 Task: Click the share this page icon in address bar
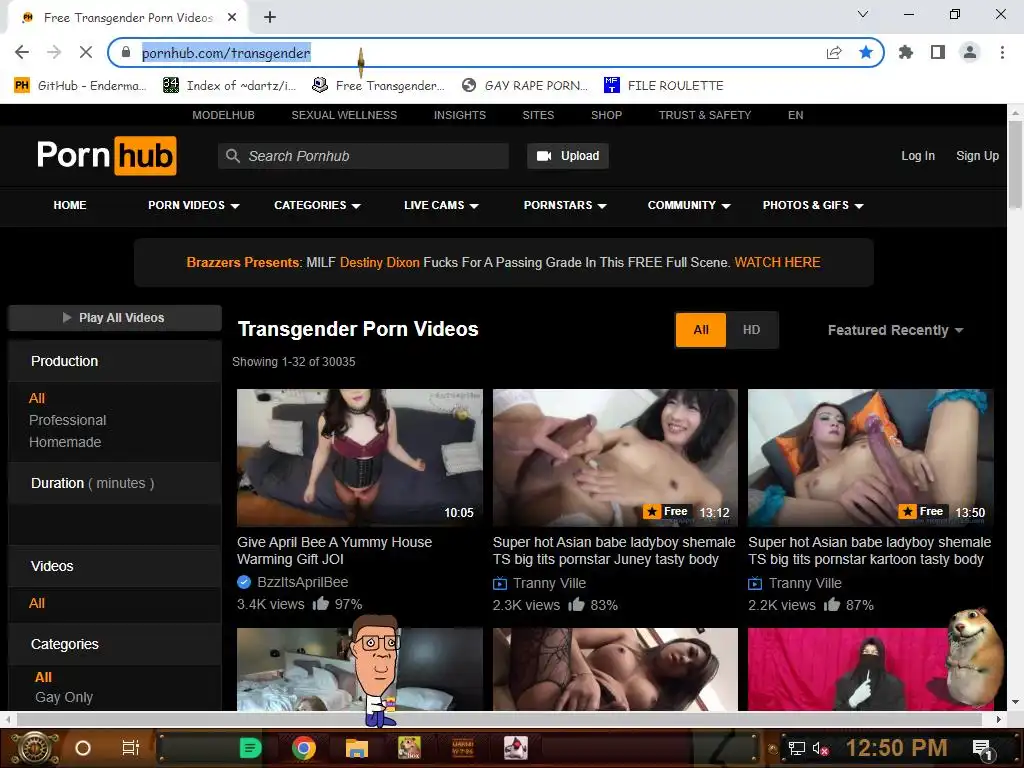tap(834, 52)
